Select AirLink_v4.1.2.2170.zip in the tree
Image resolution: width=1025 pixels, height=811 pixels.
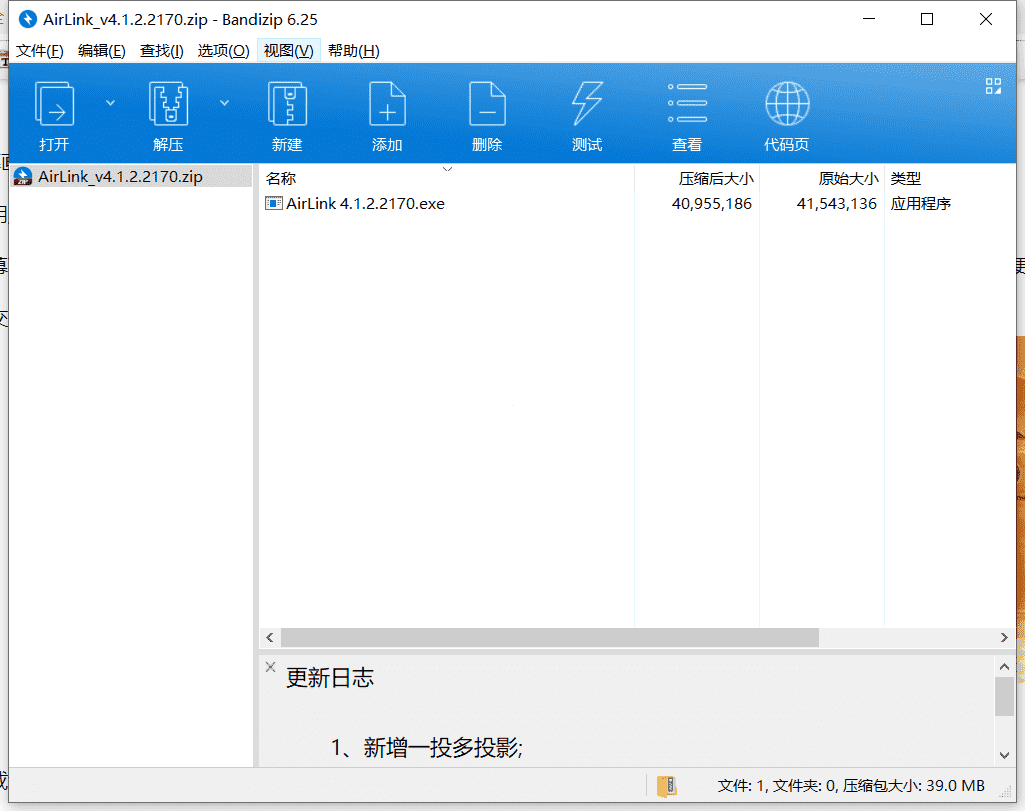point(131,176)
